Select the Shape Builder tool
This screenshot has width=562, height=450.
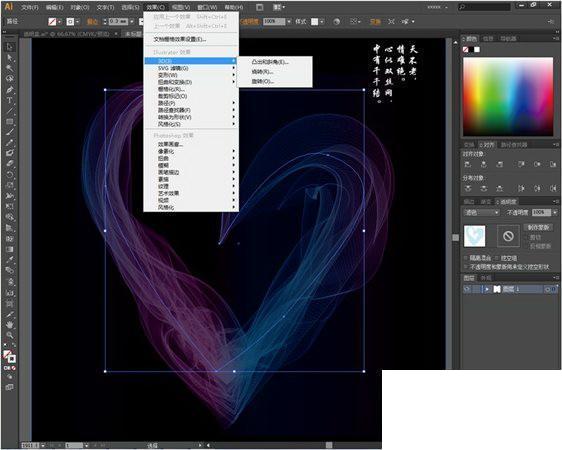pyautogui.click(x=9, y=217)
